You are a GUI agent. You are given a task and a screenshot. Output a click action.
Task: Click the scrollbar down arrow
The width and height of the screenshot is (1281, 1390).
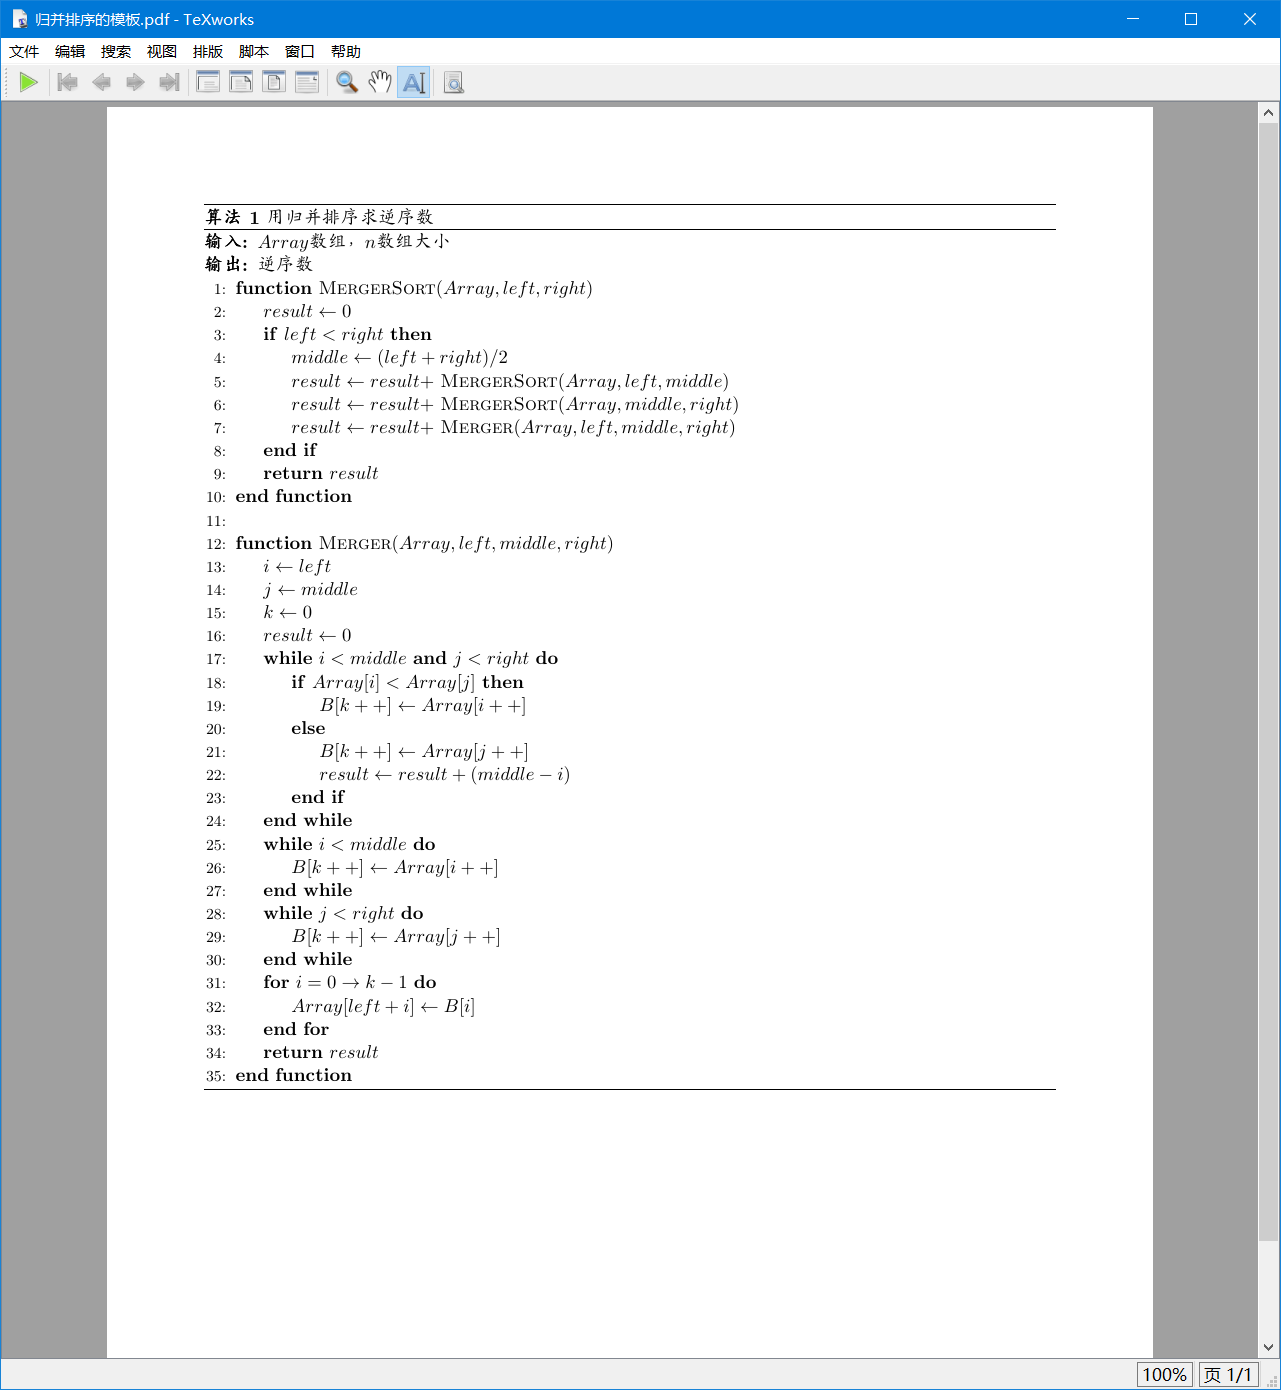click(1269, 1347)
